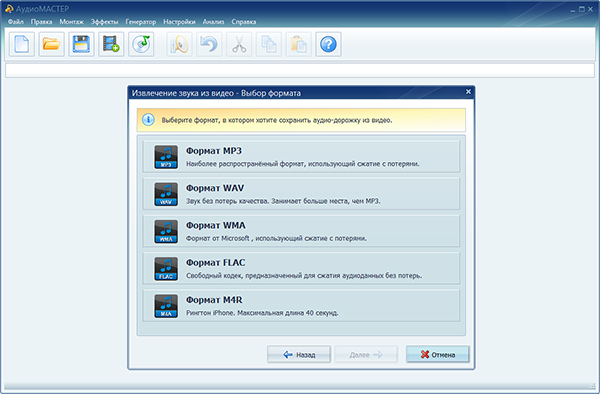The height and width of the screenshot is (394, 600).
Task: Click the Undo arrow icon
Action: coord(209,44)
